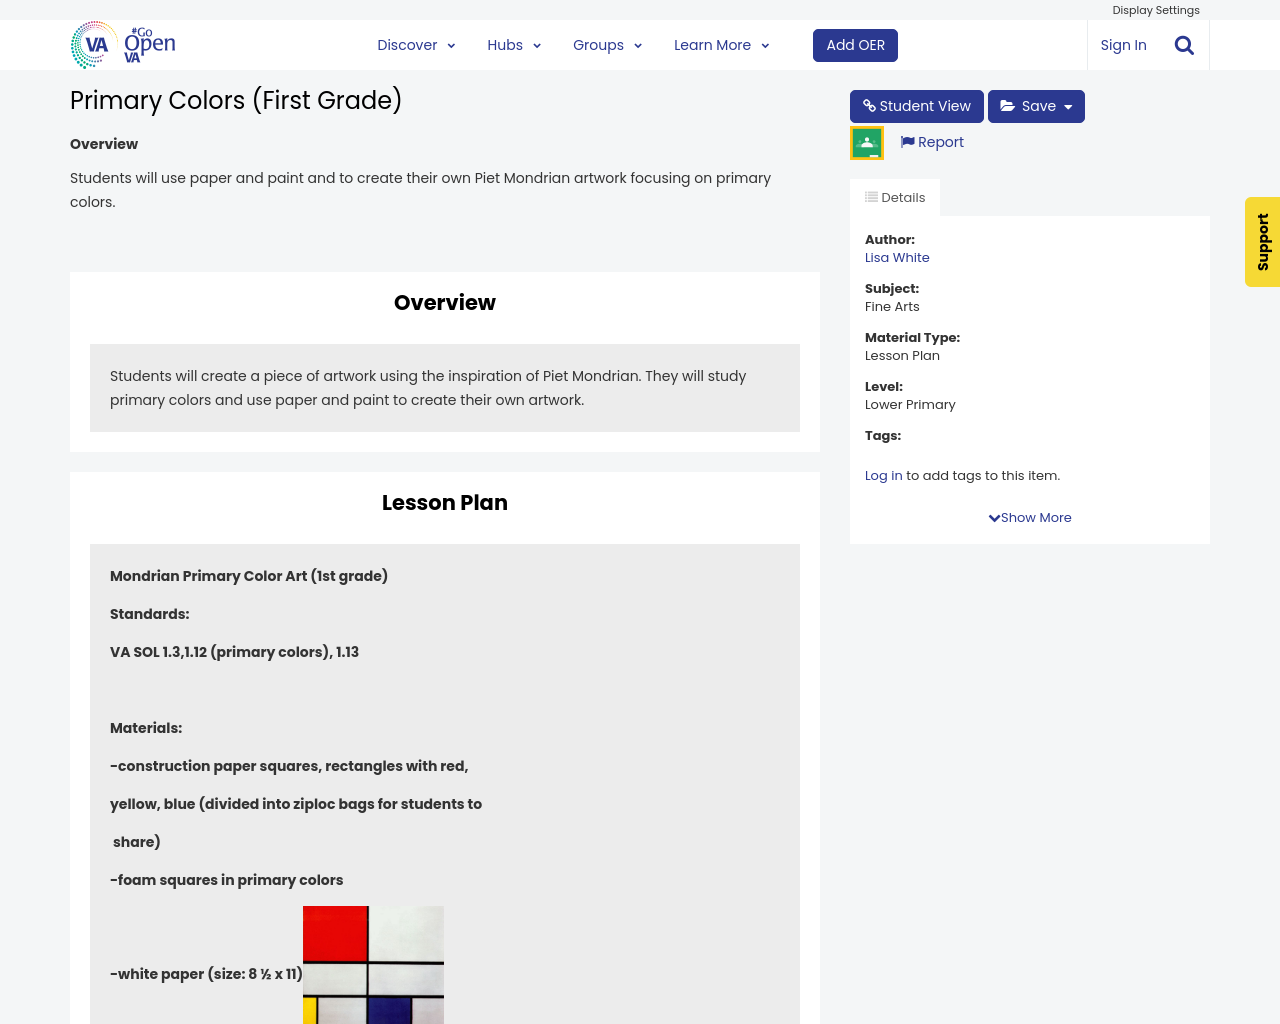Click the GoOpenVA logo
This screenshot has height=1024, width=1280.
(123, 45)
